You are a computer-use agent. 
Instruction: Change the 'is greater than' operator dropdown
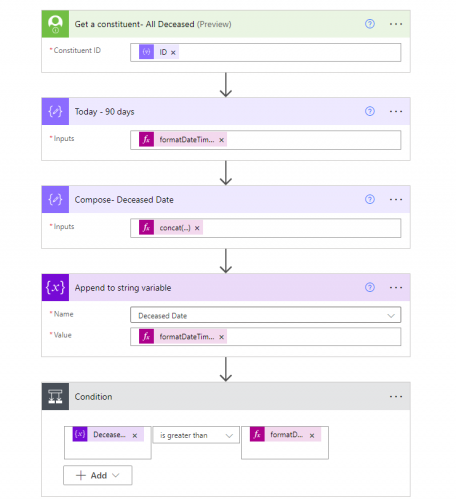196,435
